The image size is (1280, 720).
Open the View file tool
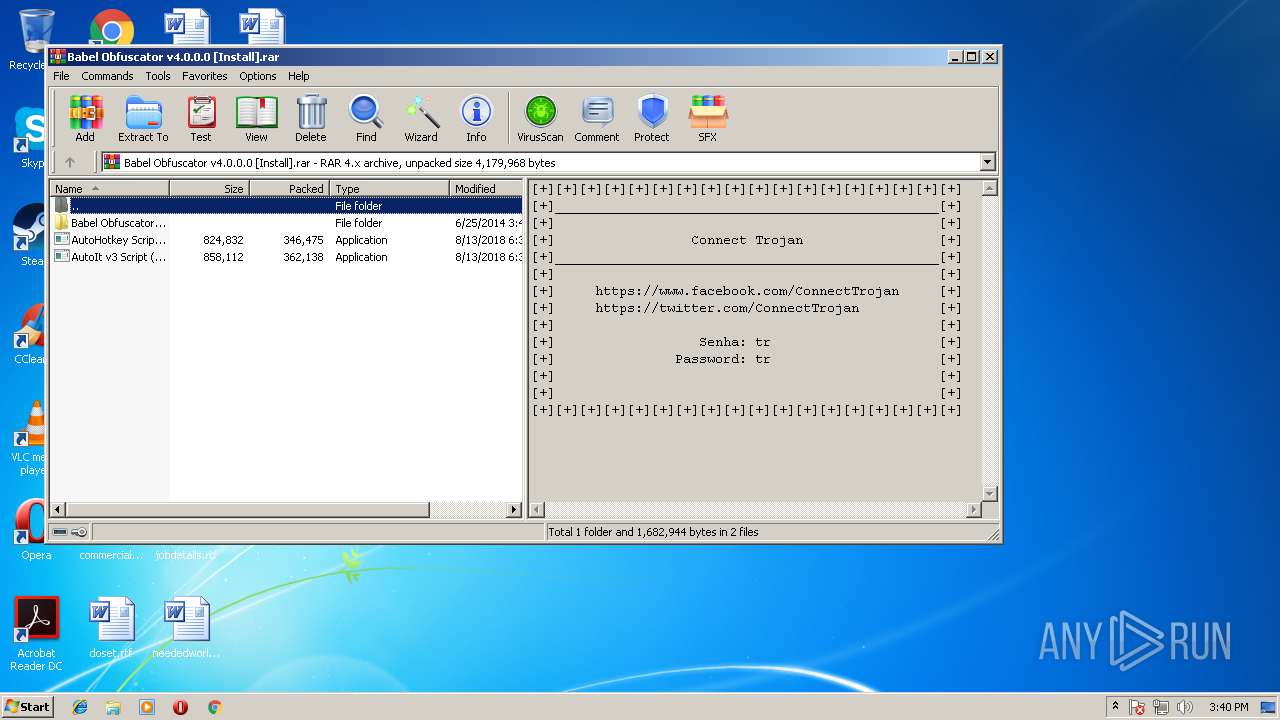[x=257, y=119]
